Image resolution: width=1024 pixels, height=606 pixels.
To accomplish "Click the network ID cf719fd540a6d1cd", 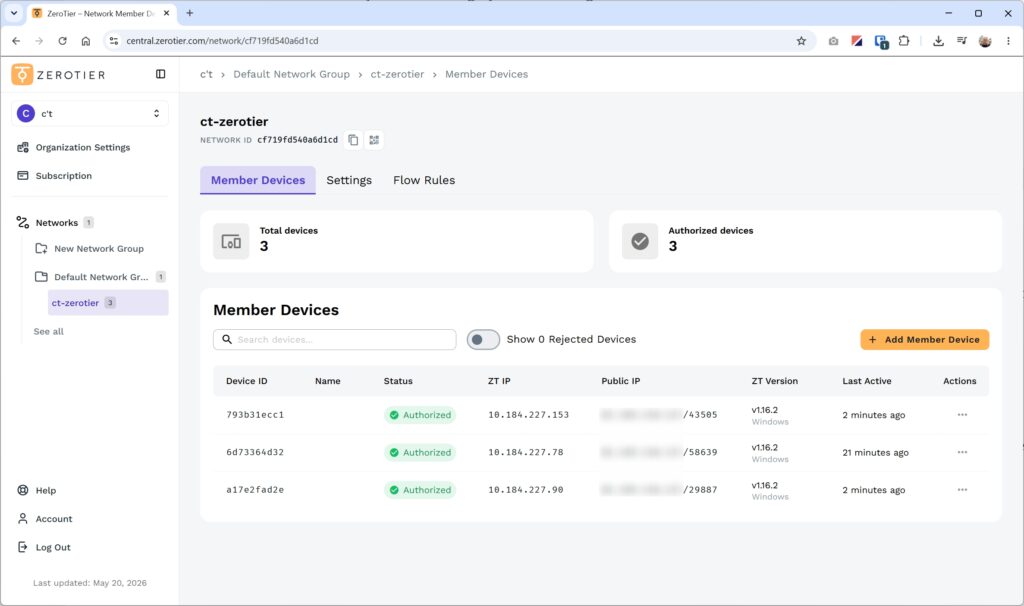I will 297,140.
